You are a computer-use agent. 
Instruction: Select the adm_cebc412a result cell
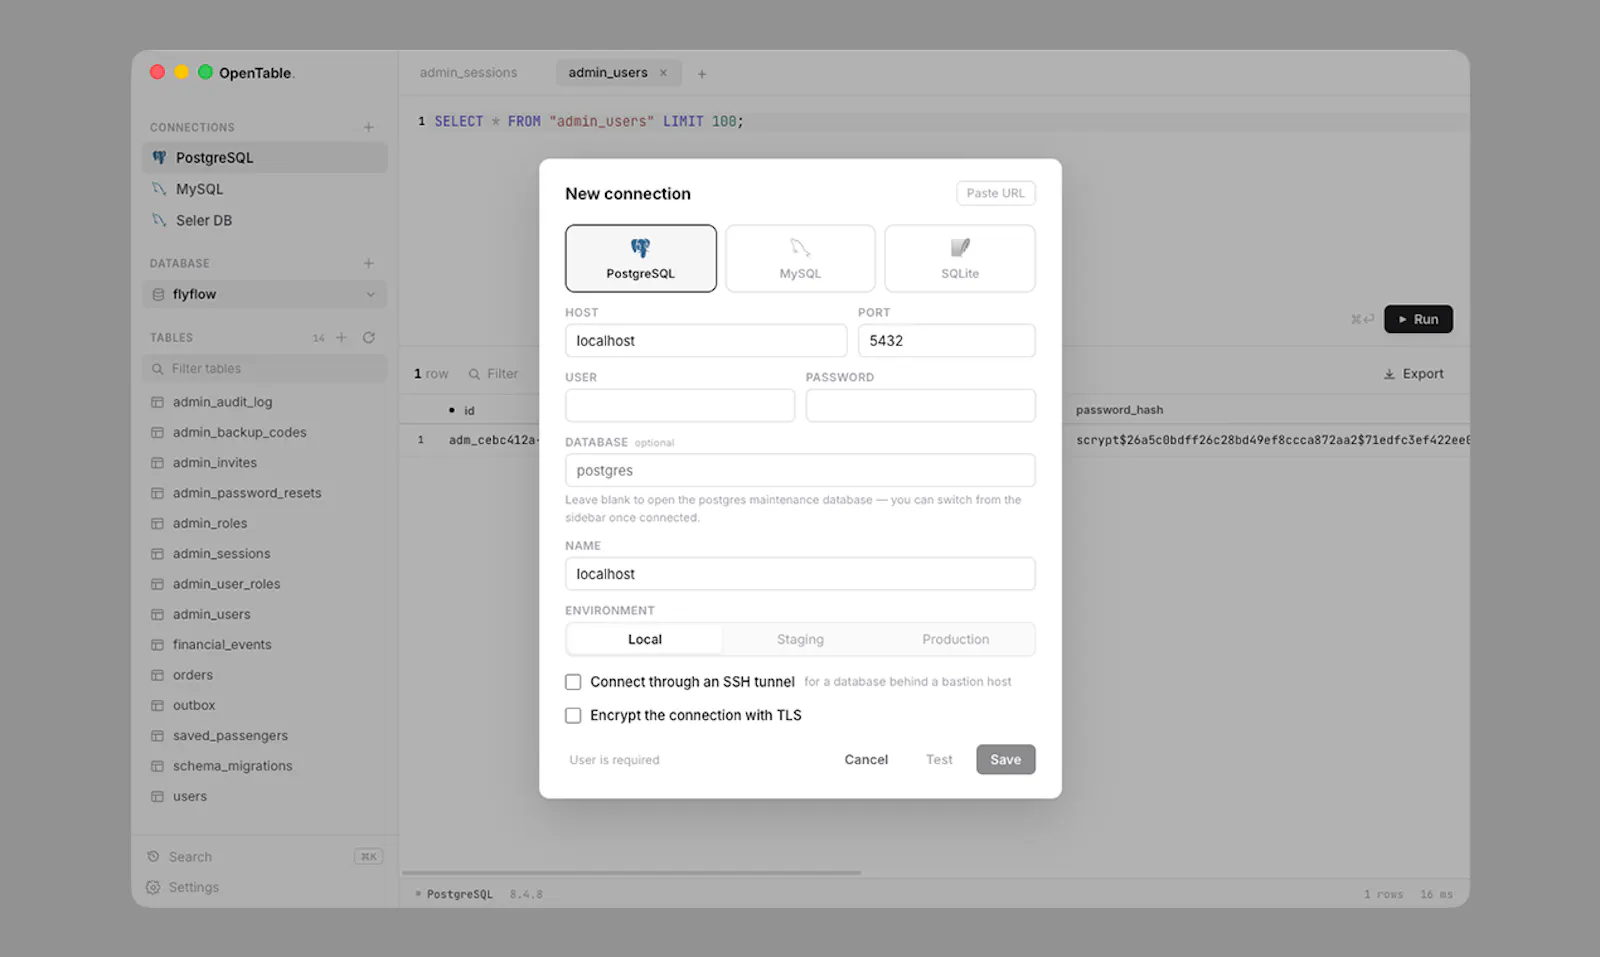[492, 440]
